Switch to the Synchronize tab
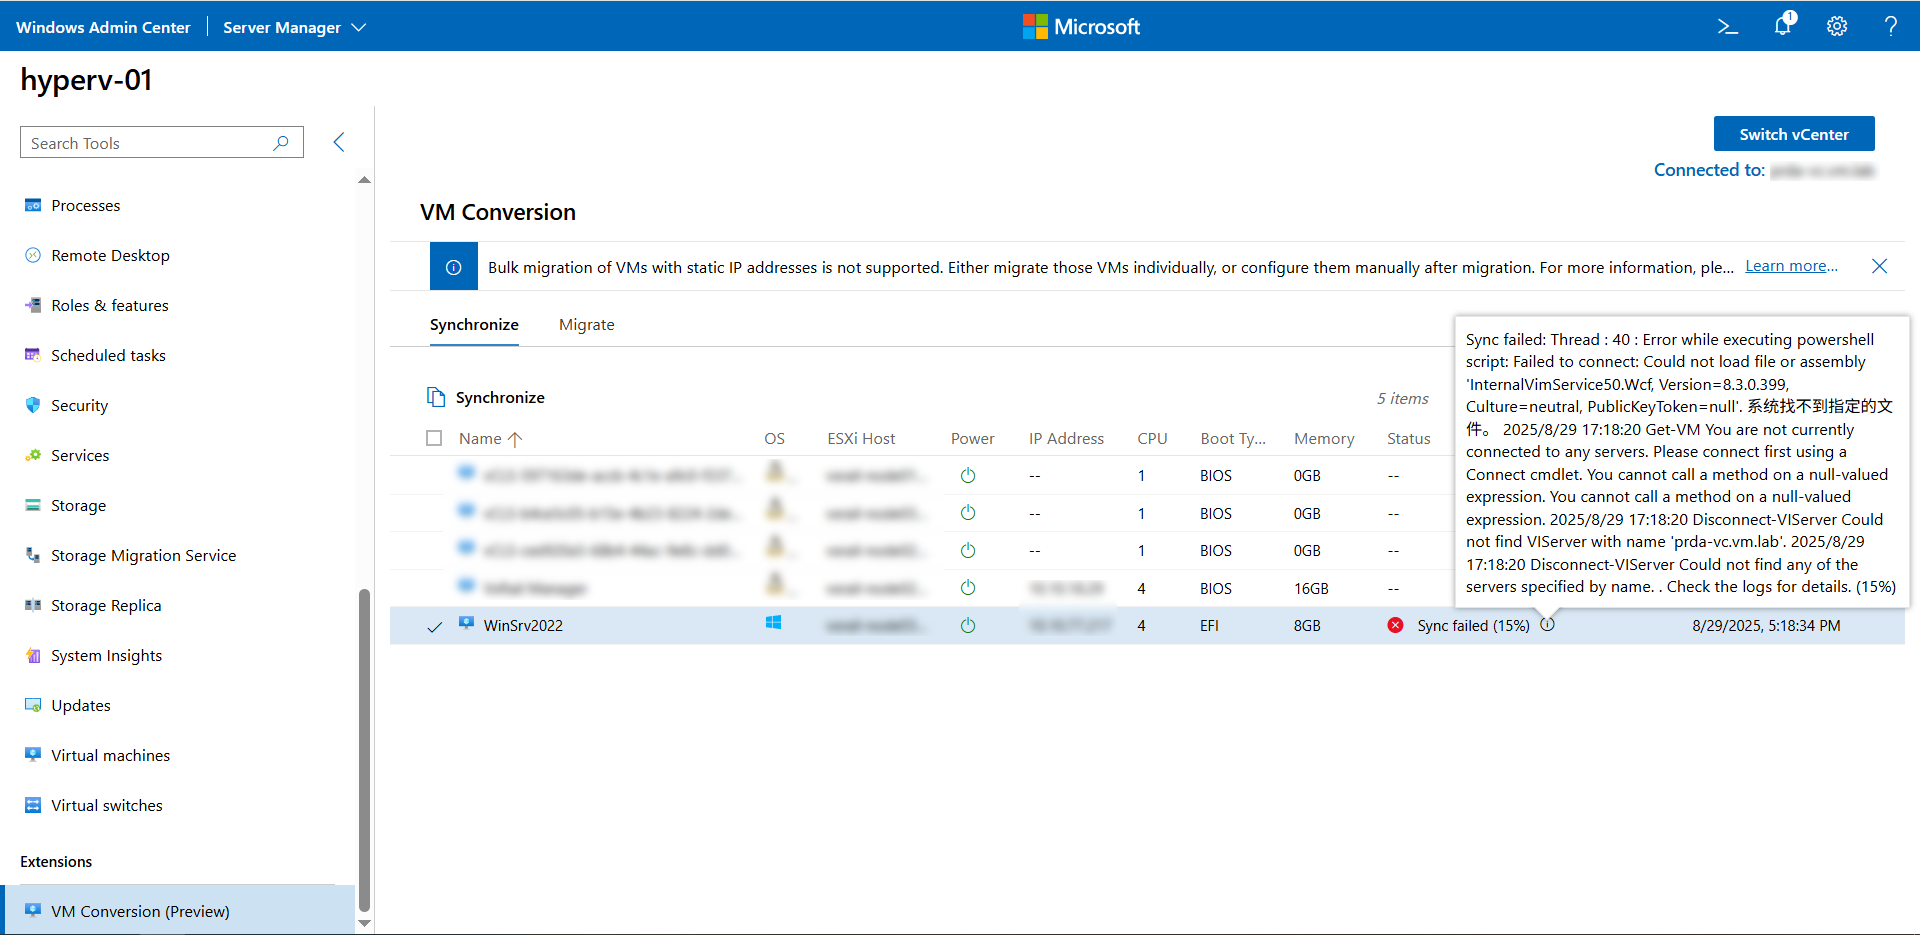This screenshot has width=1920, height=935. [x=474, y=325]
